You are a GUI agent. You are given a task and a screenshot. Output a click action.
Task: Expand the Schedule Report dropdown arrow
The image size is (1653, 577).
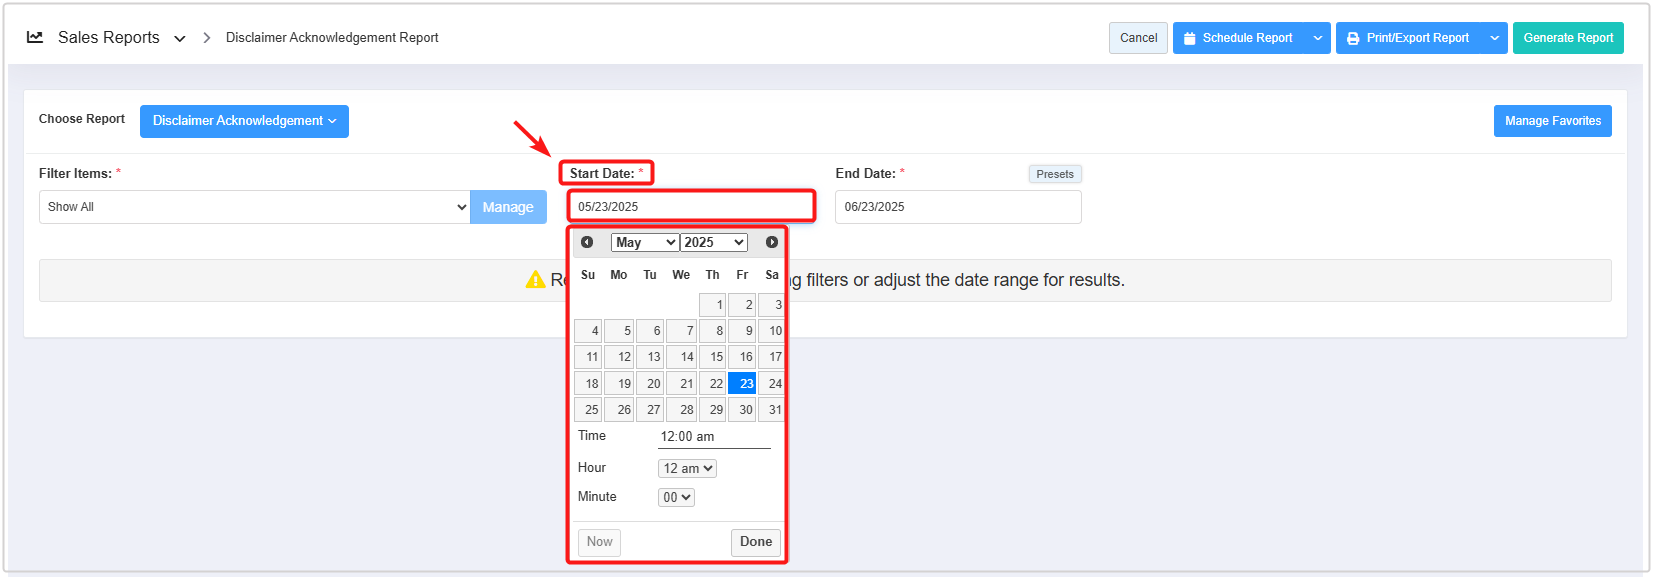point(1318,38)
